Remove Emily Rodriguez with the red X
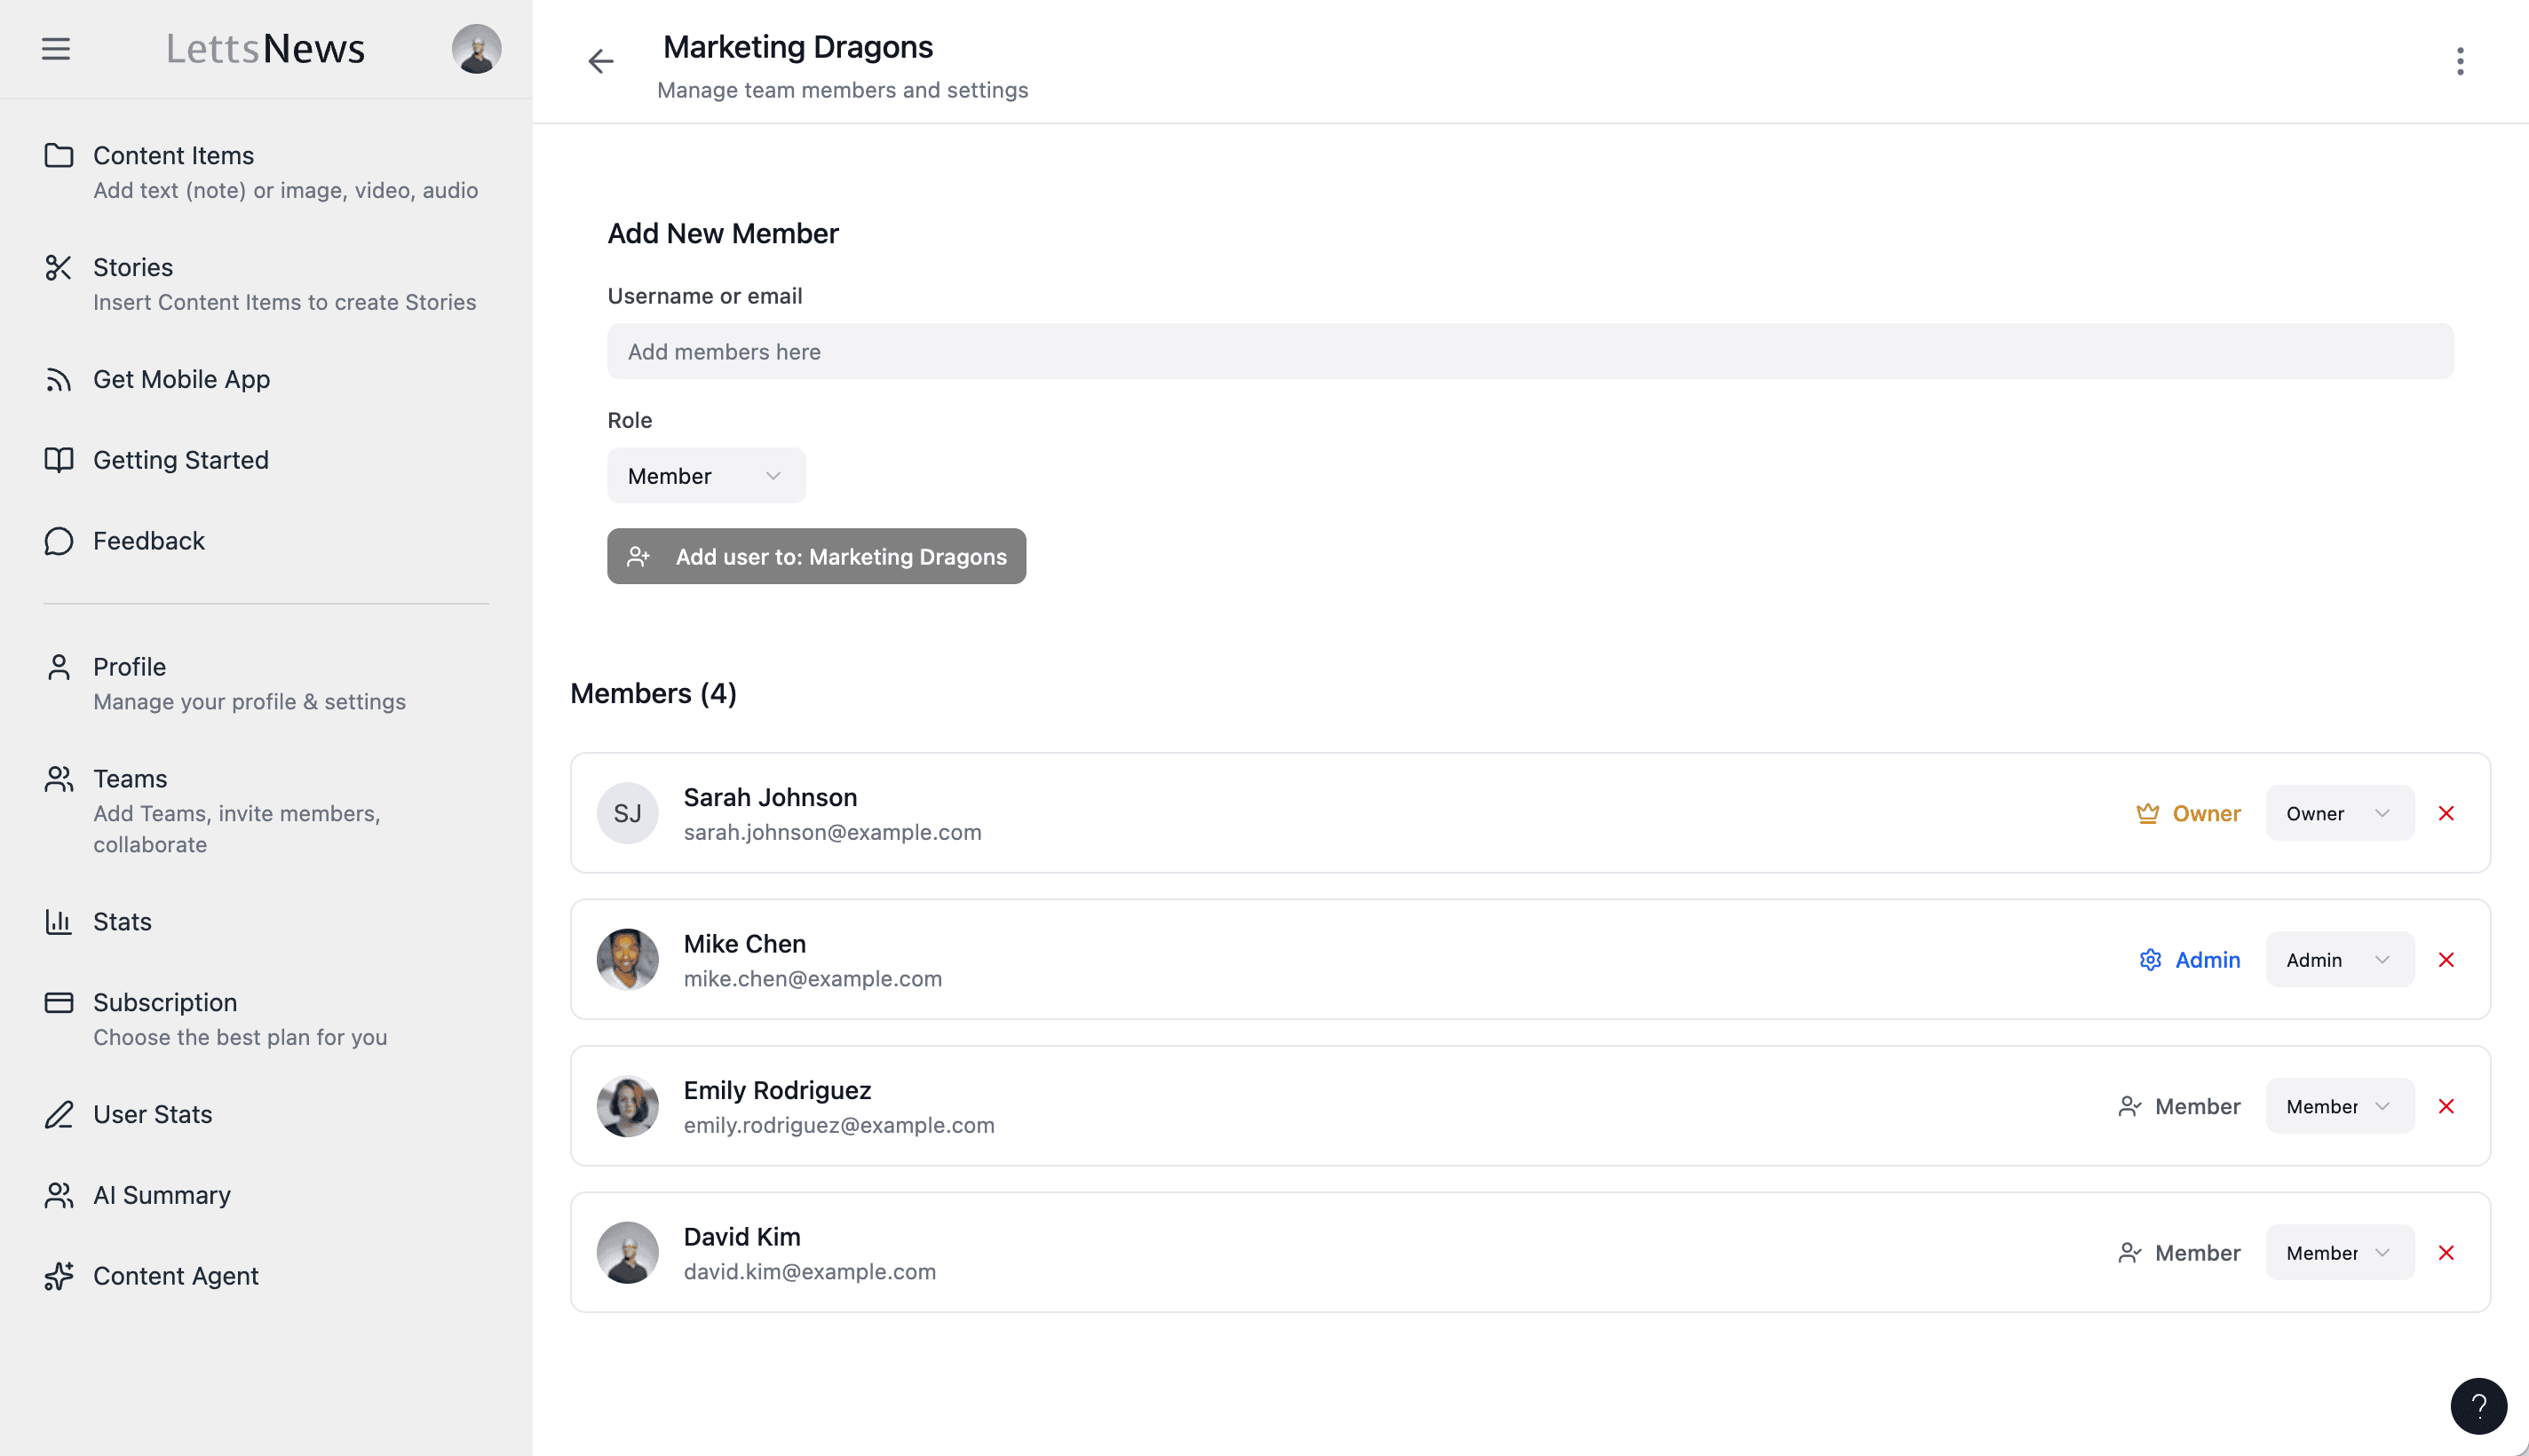Screen dimensions: 2529x1456 [2446, 1106]
